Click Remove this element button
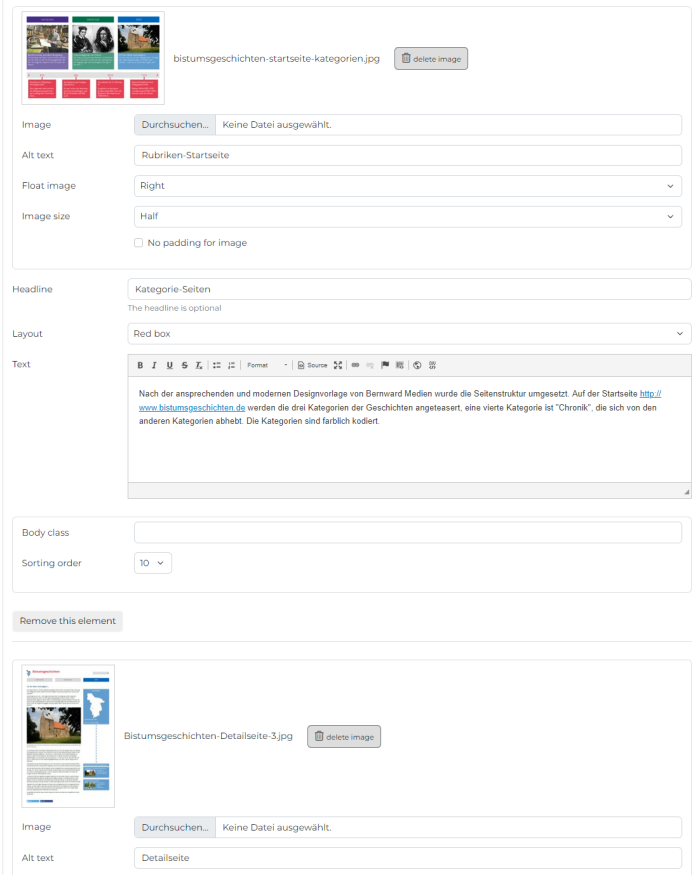 (x=68, y=621)
